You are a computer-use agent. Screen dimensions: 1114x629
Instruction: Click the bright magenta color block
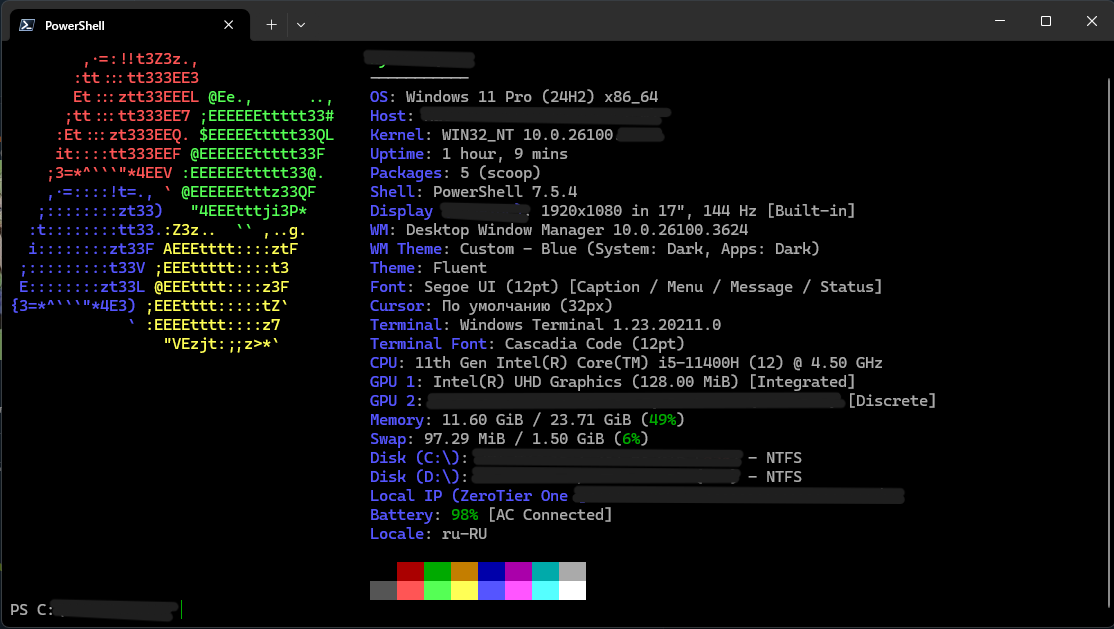(x=518, y=590)
